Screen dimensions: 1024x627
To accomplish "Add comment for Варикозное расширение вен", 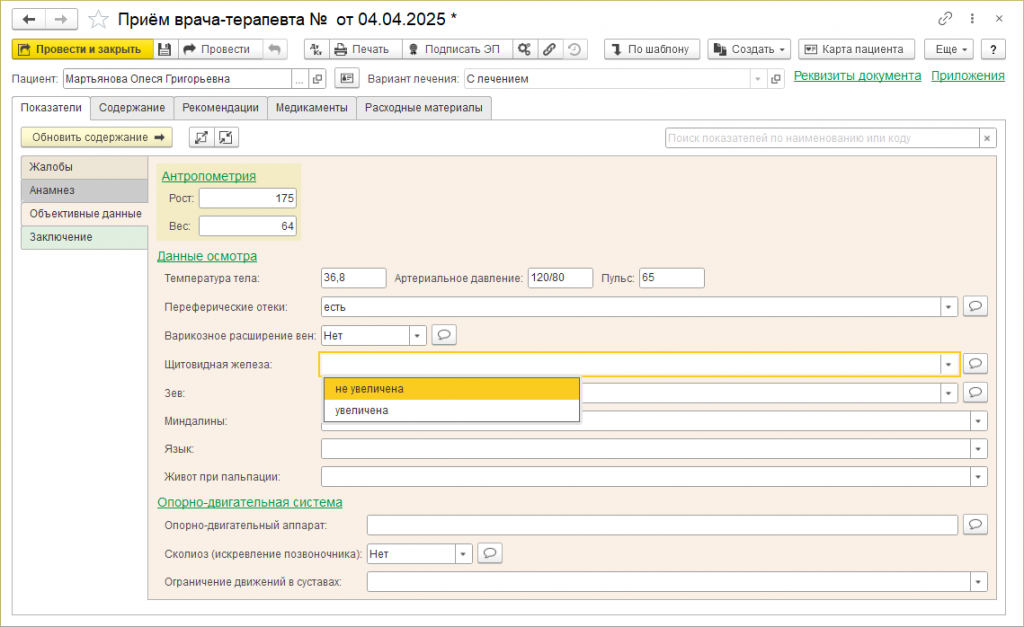I will pos(444,335).
